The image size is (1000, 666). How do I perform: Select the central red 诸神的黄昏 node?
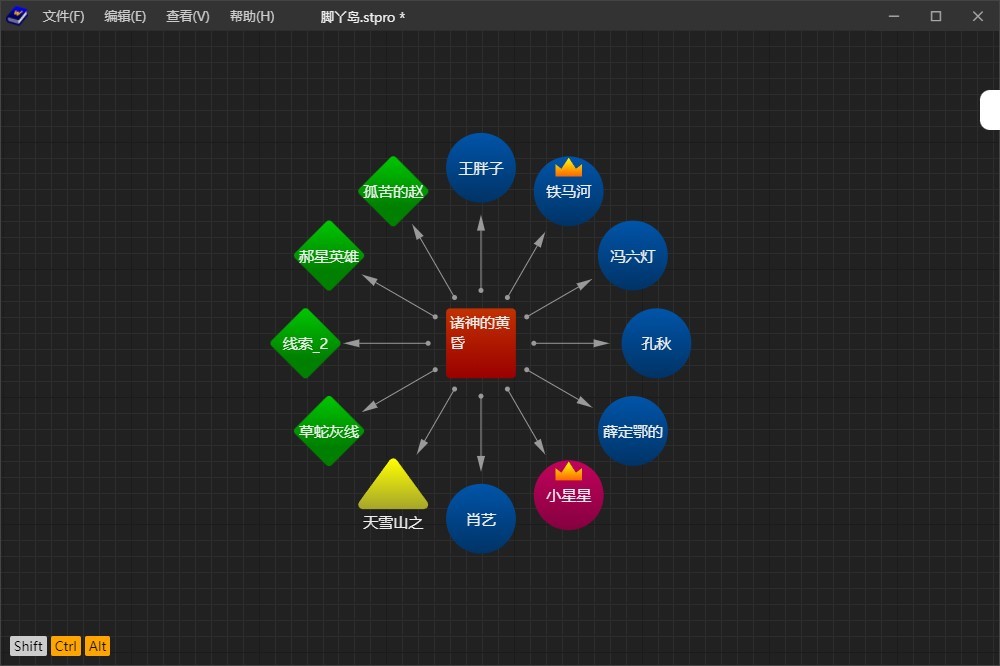coord(480,343)
